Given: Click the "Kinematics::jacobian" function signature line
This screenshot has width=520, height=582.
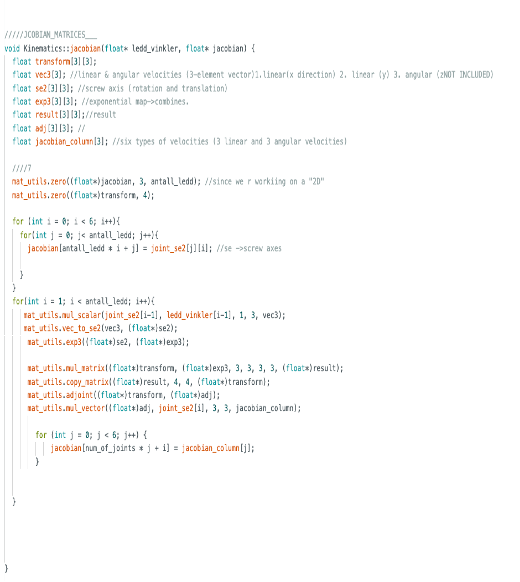Looking at the screenshot, I should click(x=130, y=48).
